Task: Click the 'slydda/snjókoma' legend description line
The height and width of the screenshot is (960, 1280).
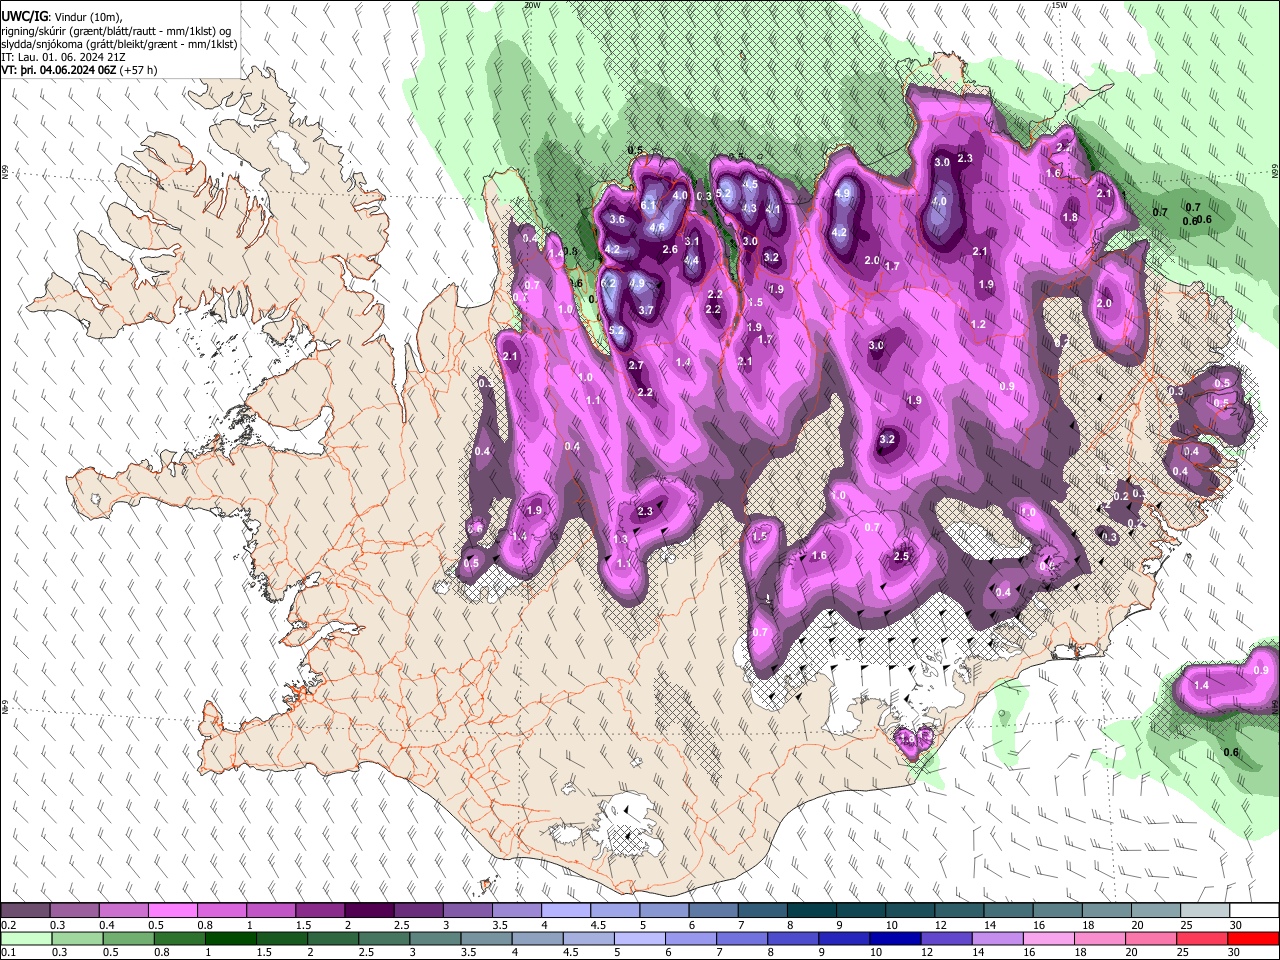Action: coord(119,43)
